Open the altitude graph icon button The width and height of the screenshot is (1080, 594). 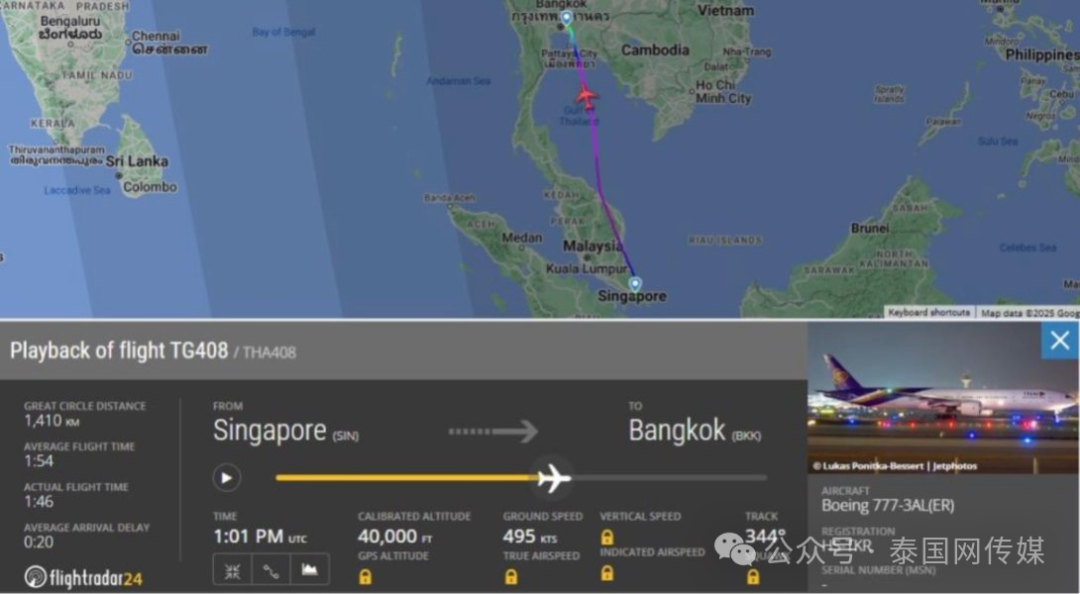coord(309,570)
